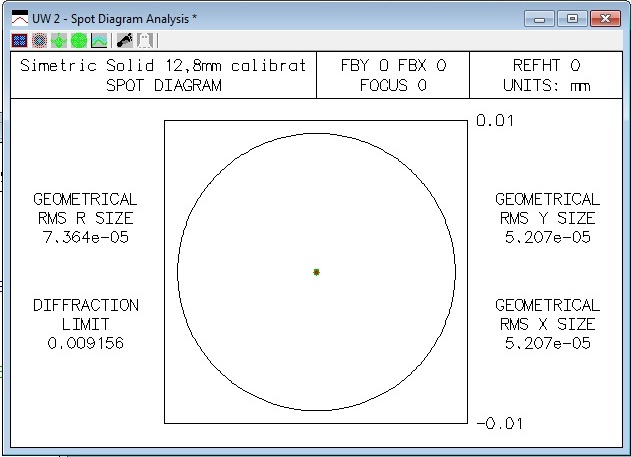Close the Spot Diagram Analysis window
Image resolution: width=631 pixels, height=457 pixels.
(x=605, y=19)
